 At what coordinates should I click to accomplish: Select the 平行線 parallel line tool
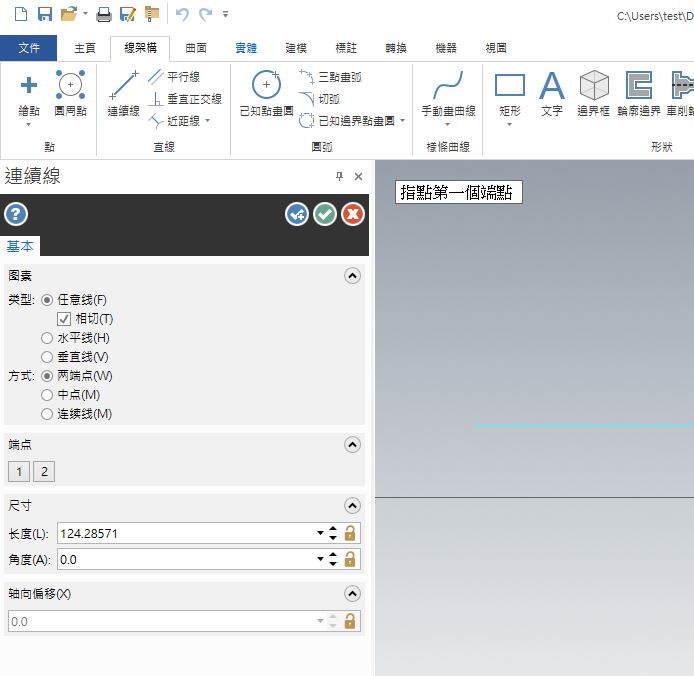click(x=174, y=77)
